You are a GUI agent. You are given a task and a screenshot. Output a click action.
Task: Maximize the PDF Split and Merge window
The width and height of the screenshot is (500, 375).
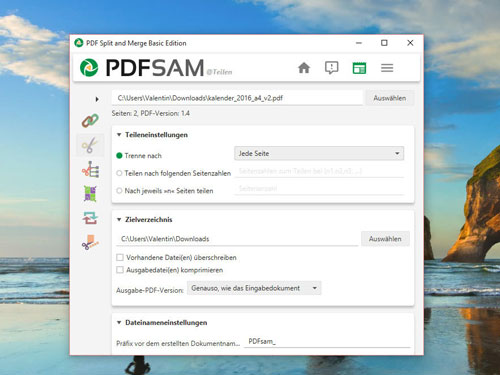click(384, 43)
